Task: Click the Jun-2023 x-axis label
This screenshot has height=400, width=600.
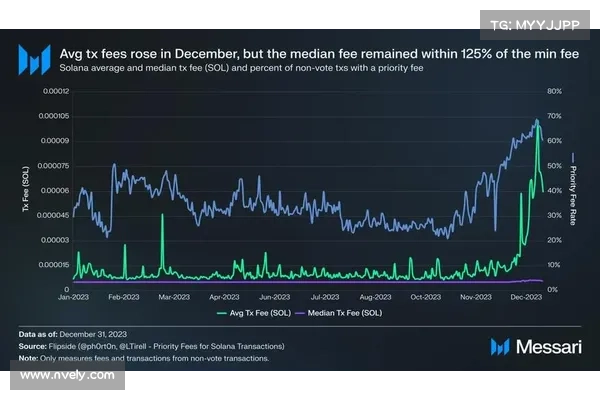Action: click(275, 297)
